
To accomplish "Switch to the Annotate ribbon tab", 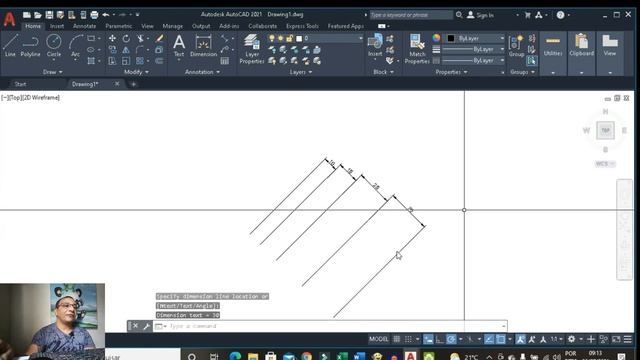I will (84, 26).
